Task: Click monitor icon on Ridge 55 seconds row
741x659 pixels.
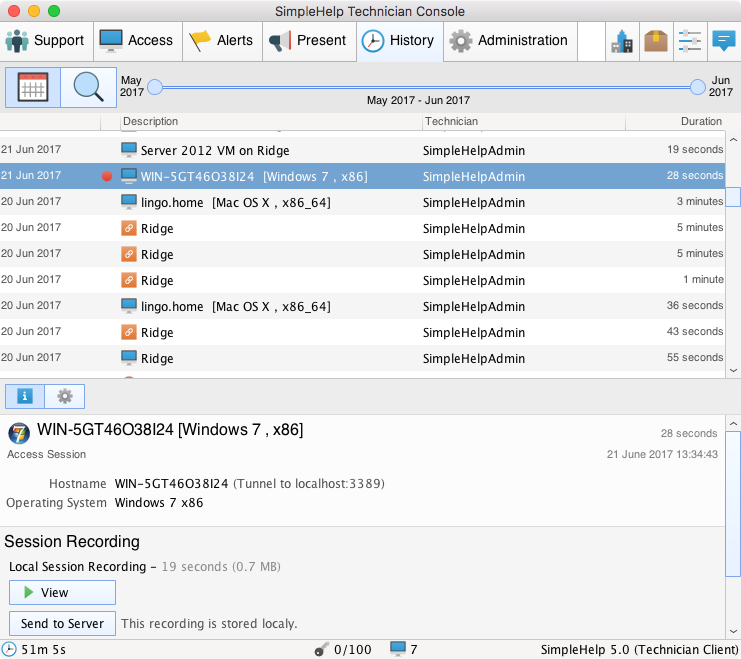Action: point(129,357)
